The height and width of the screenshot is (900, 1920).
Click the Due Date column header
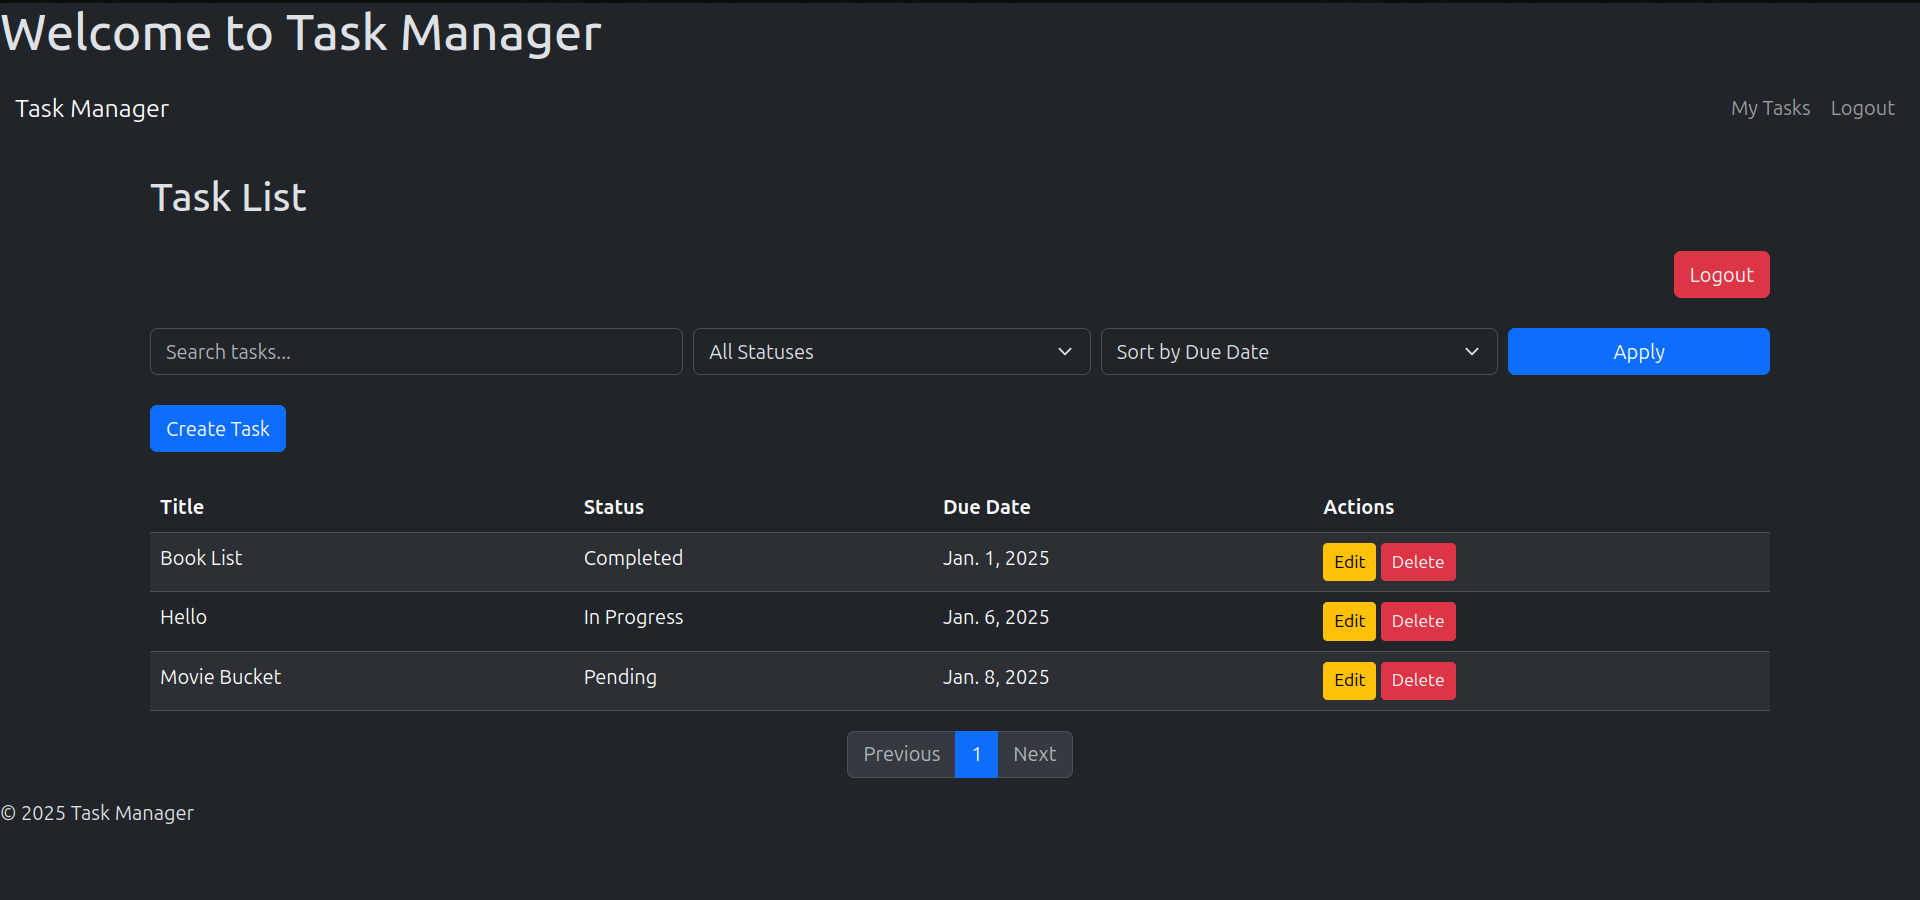pyautogui.click(x=986, y=507)
